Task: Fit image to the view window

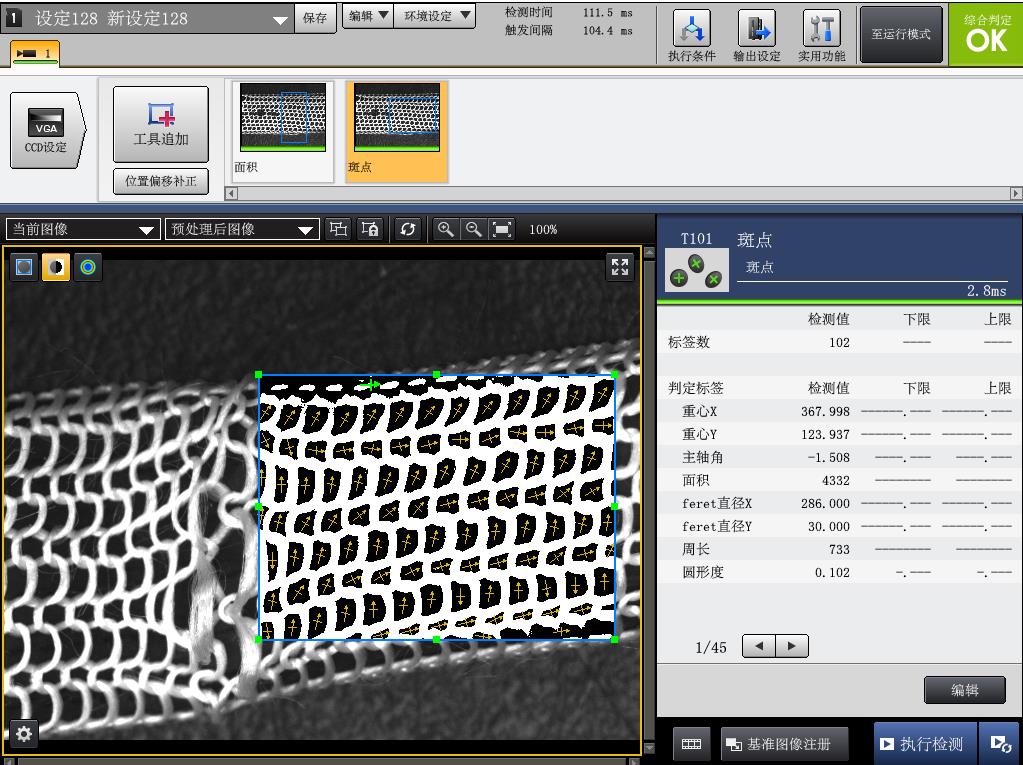Action: coord(502,229)
